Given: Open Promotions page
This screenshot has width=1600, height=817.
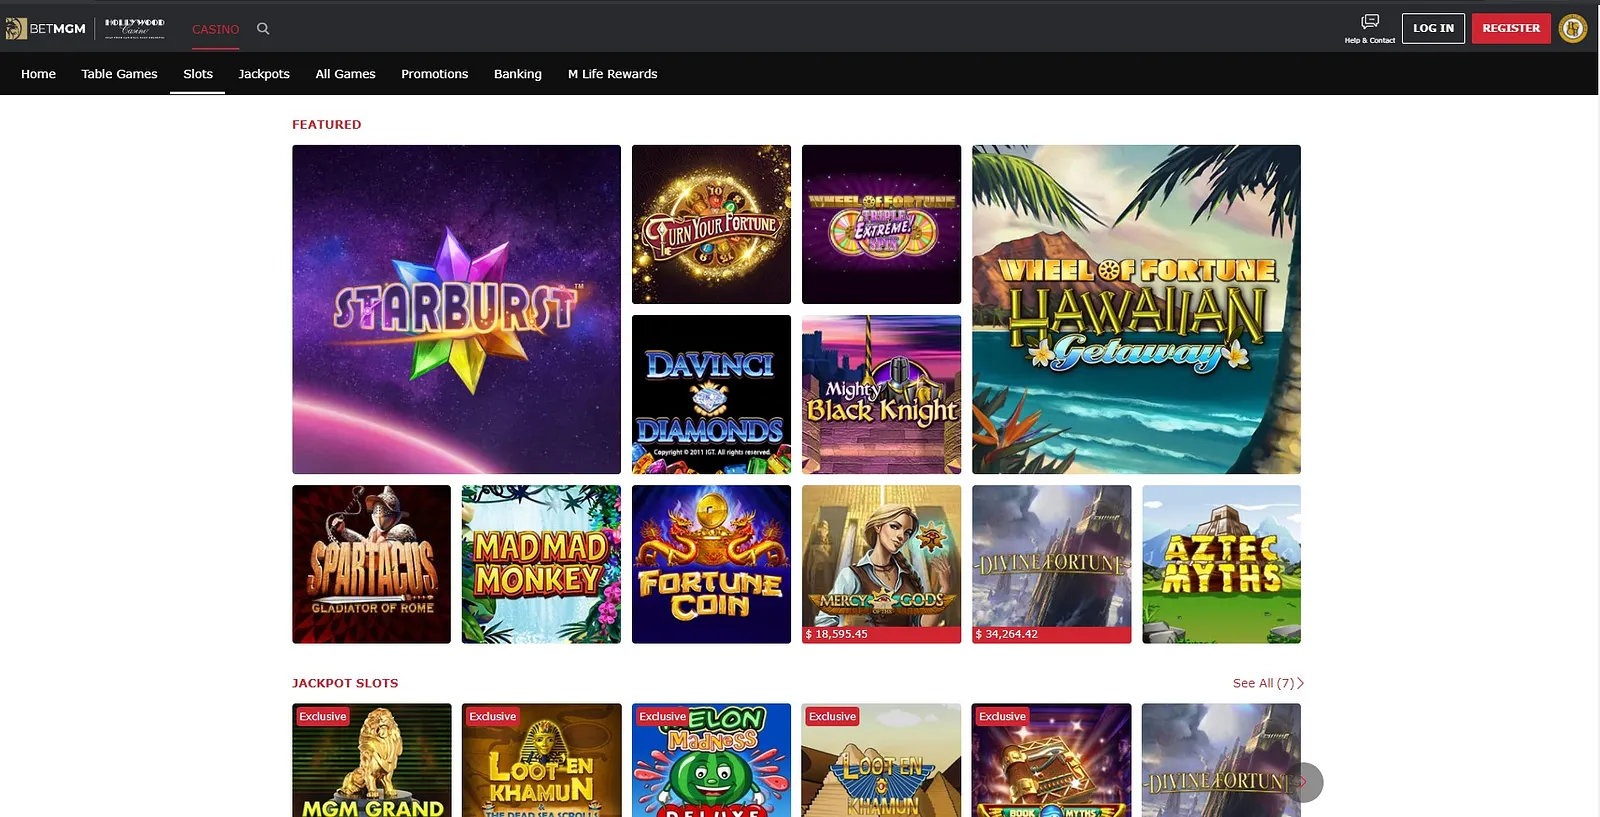Looking at the screenshot, I should [434, 74].
